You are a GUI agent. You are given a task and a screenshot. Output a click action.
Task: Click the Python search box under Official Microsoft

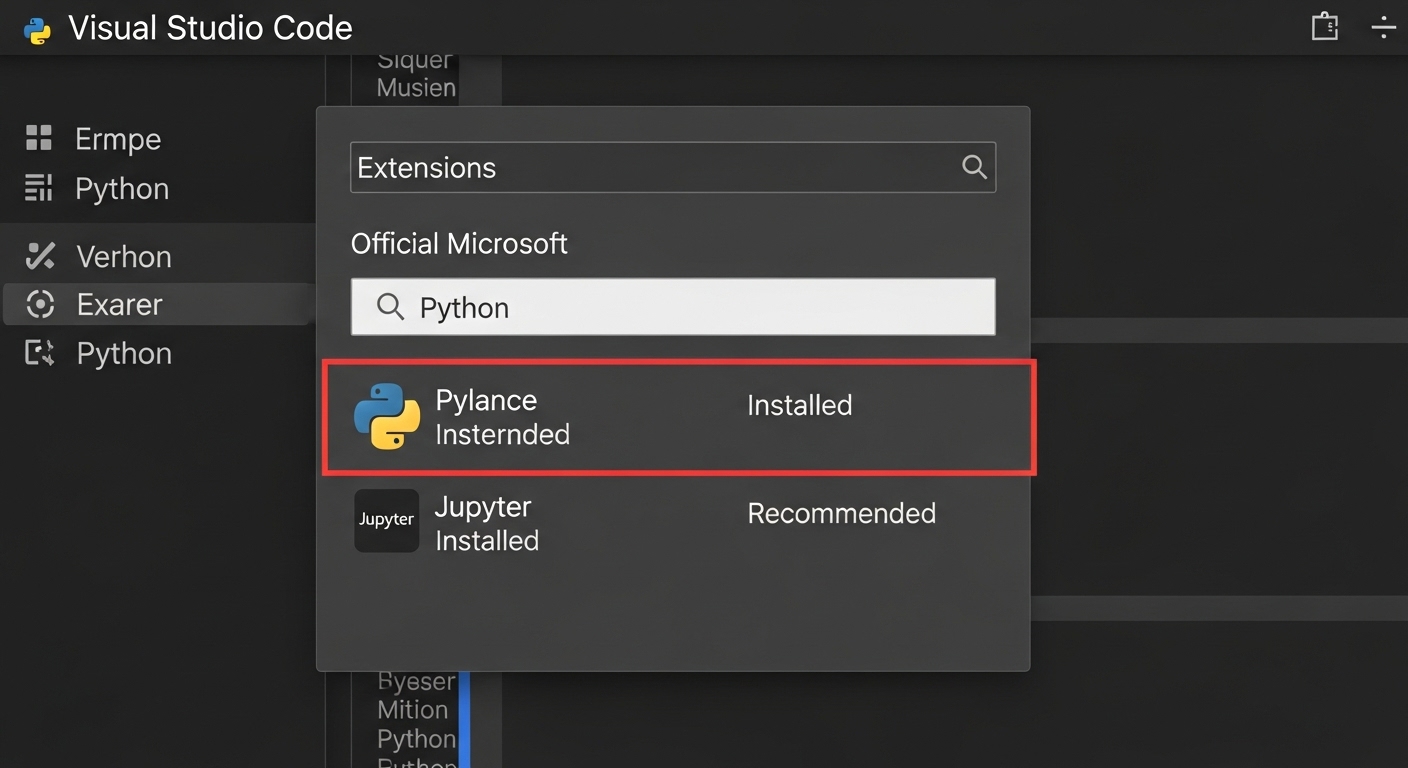pyautogui.click(x=672, y=307)
